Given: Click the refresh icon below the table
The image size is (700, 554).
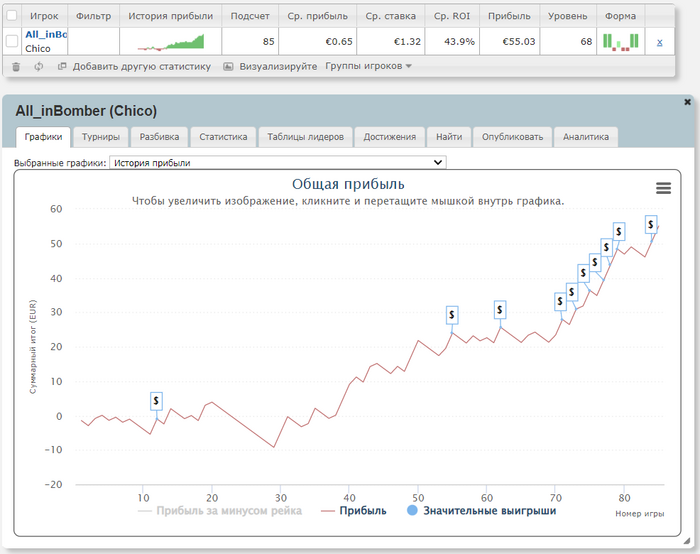Looking at the screenshot, I should pyautogui.click(x=39, y=67).
